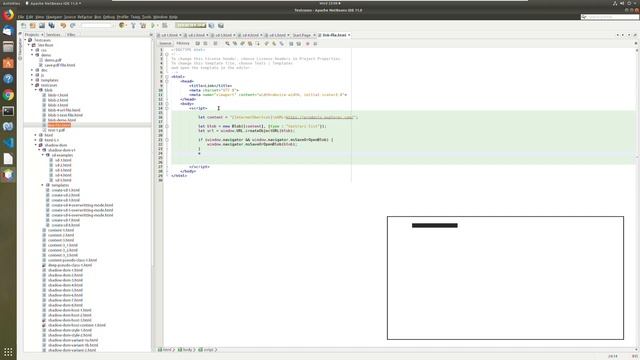Toggle the code fold at the head tag
Screen dimensions: 640x360
(x=167, y=81)
